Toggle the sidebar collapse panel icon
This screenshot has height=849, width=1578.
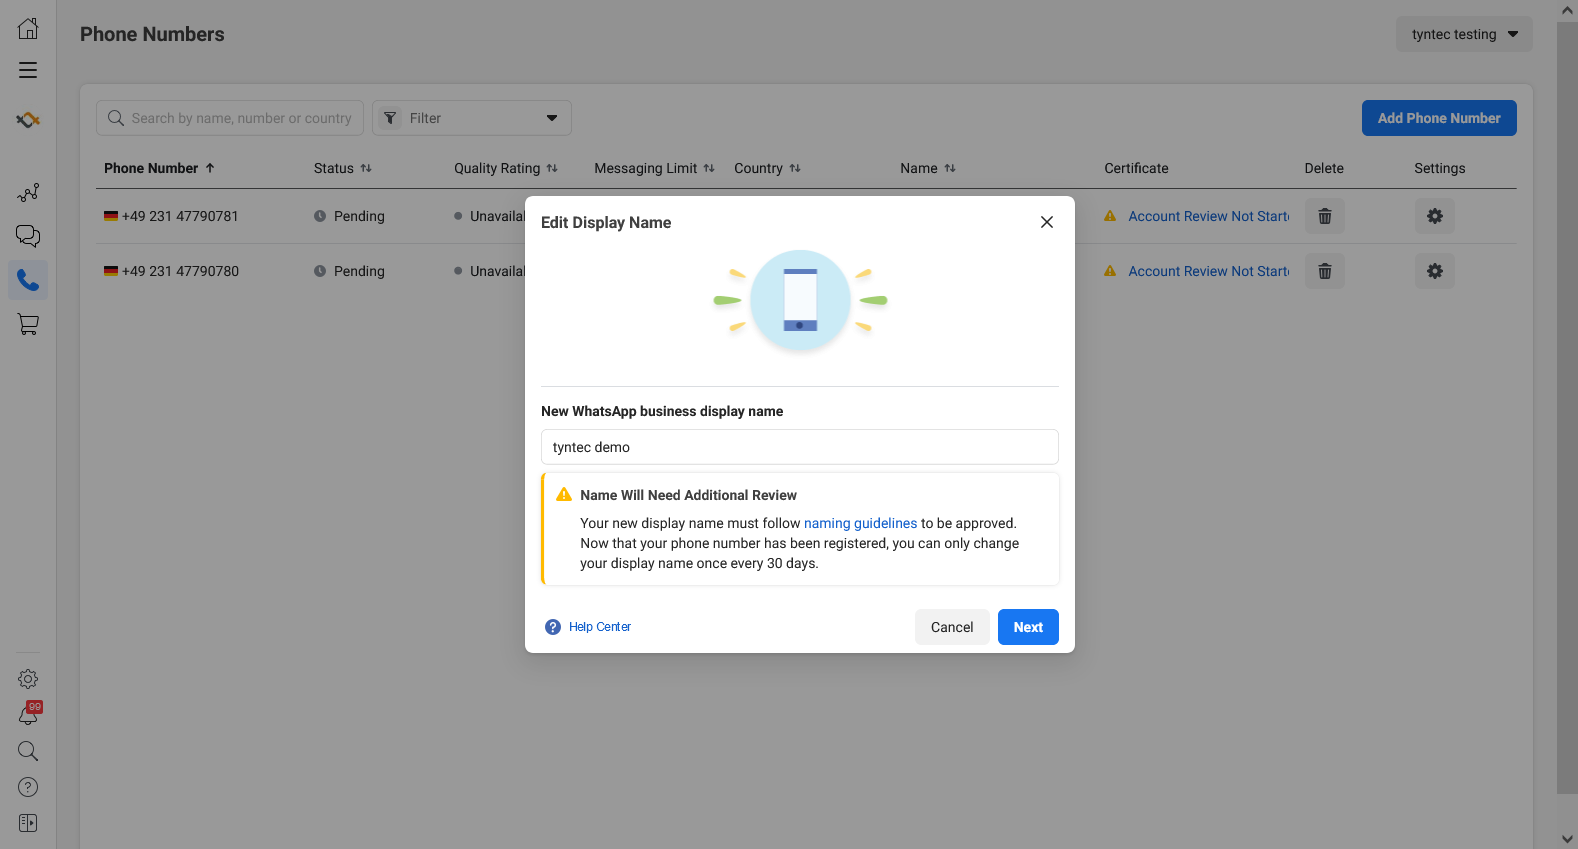[x=28, y=823]
